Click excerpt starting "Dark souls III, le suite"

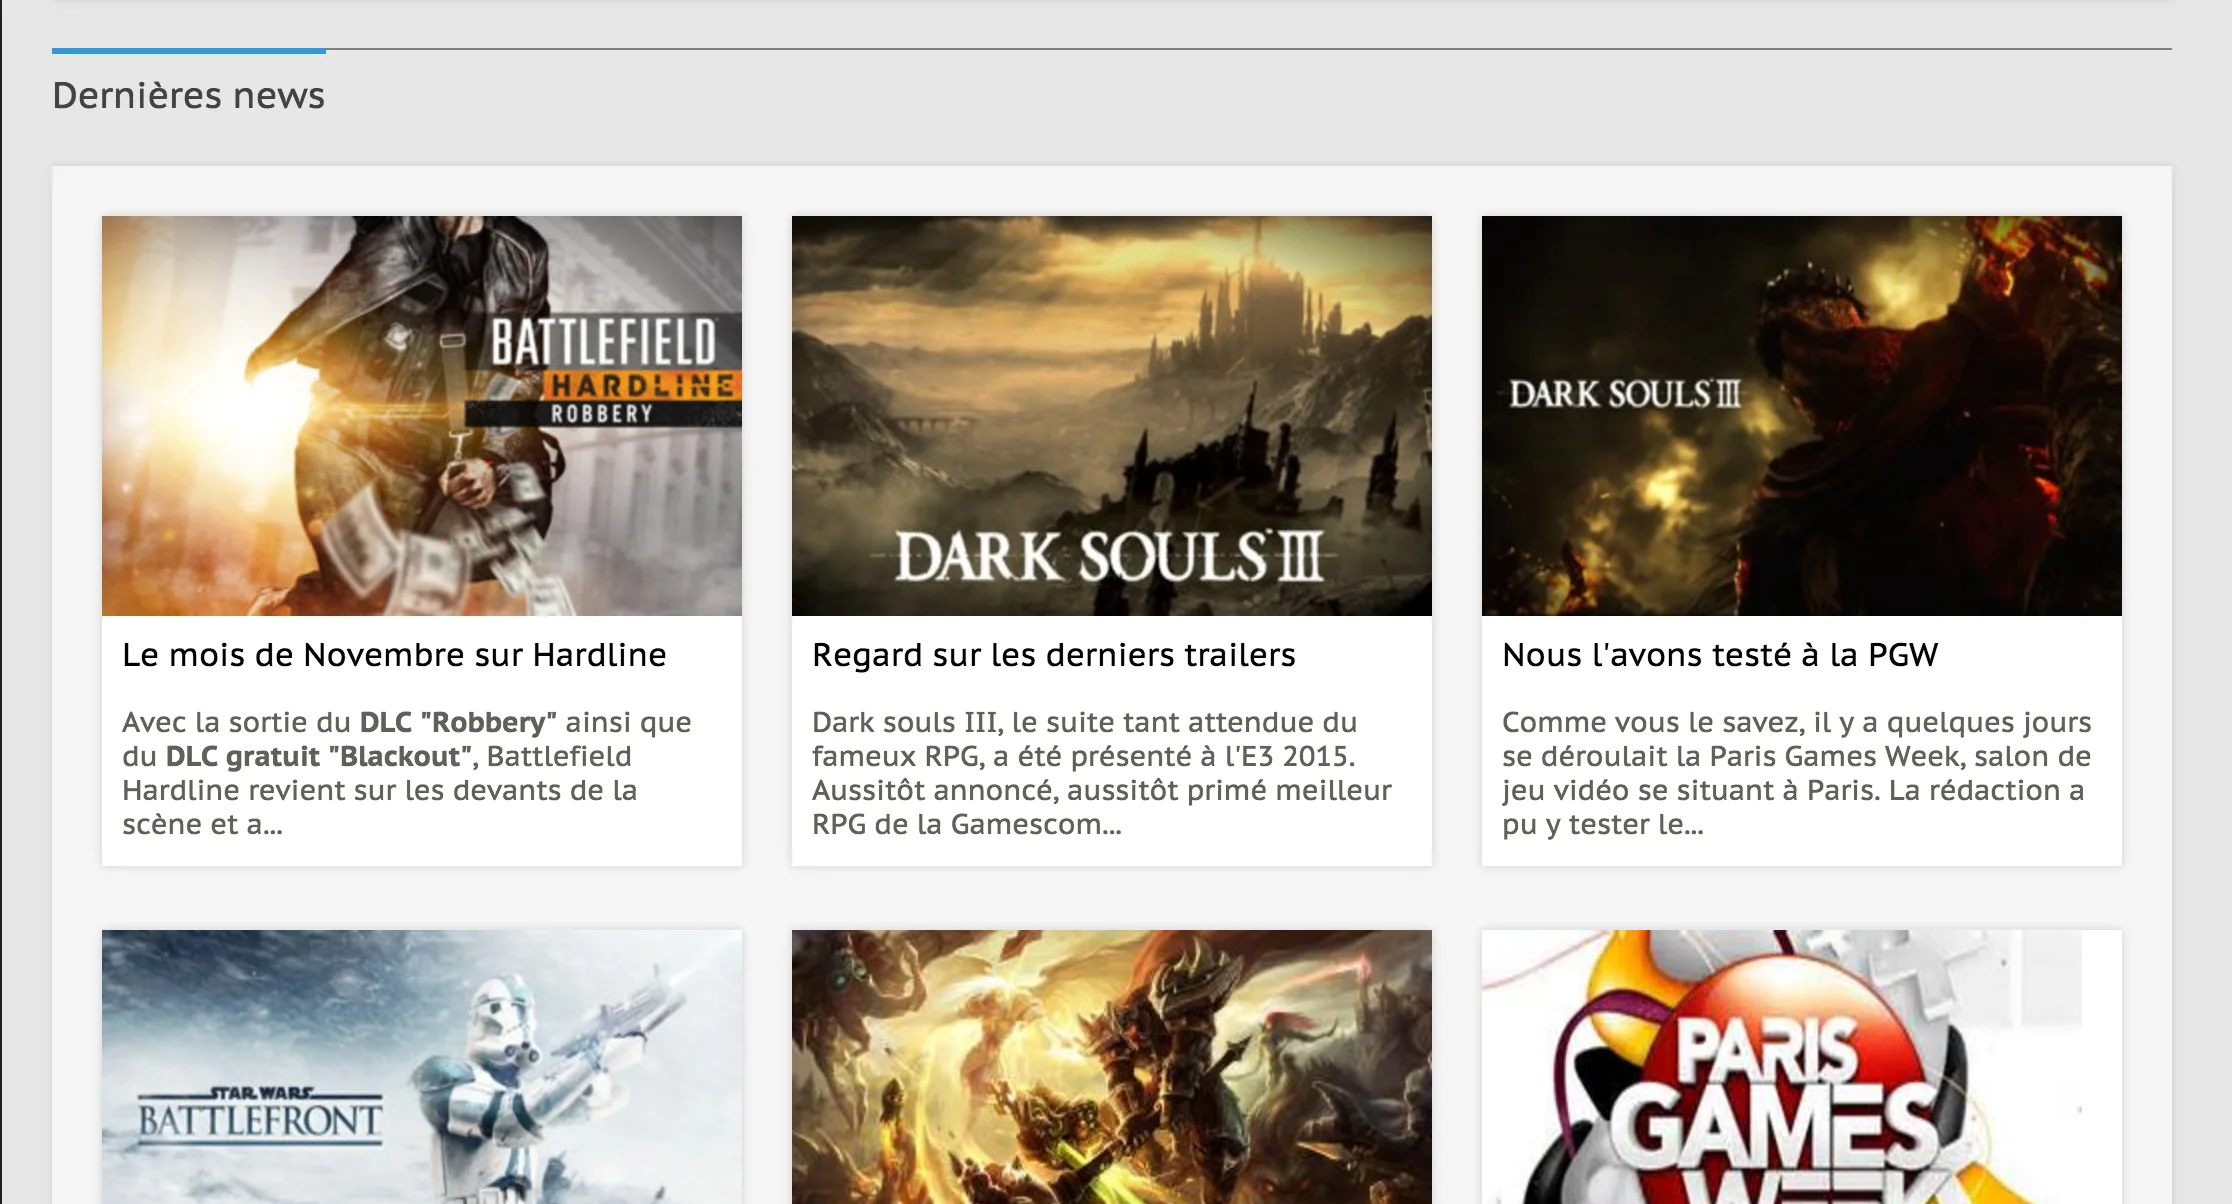coord(1101,773)
